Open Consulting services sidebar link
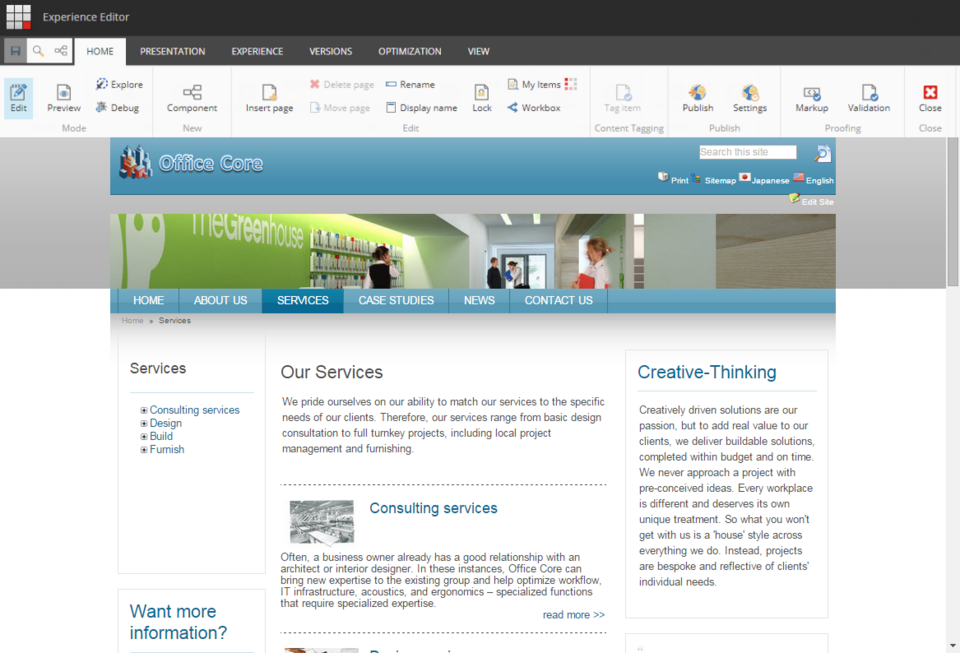The width and height of the screenshot is (960, 653). (195, 410)
